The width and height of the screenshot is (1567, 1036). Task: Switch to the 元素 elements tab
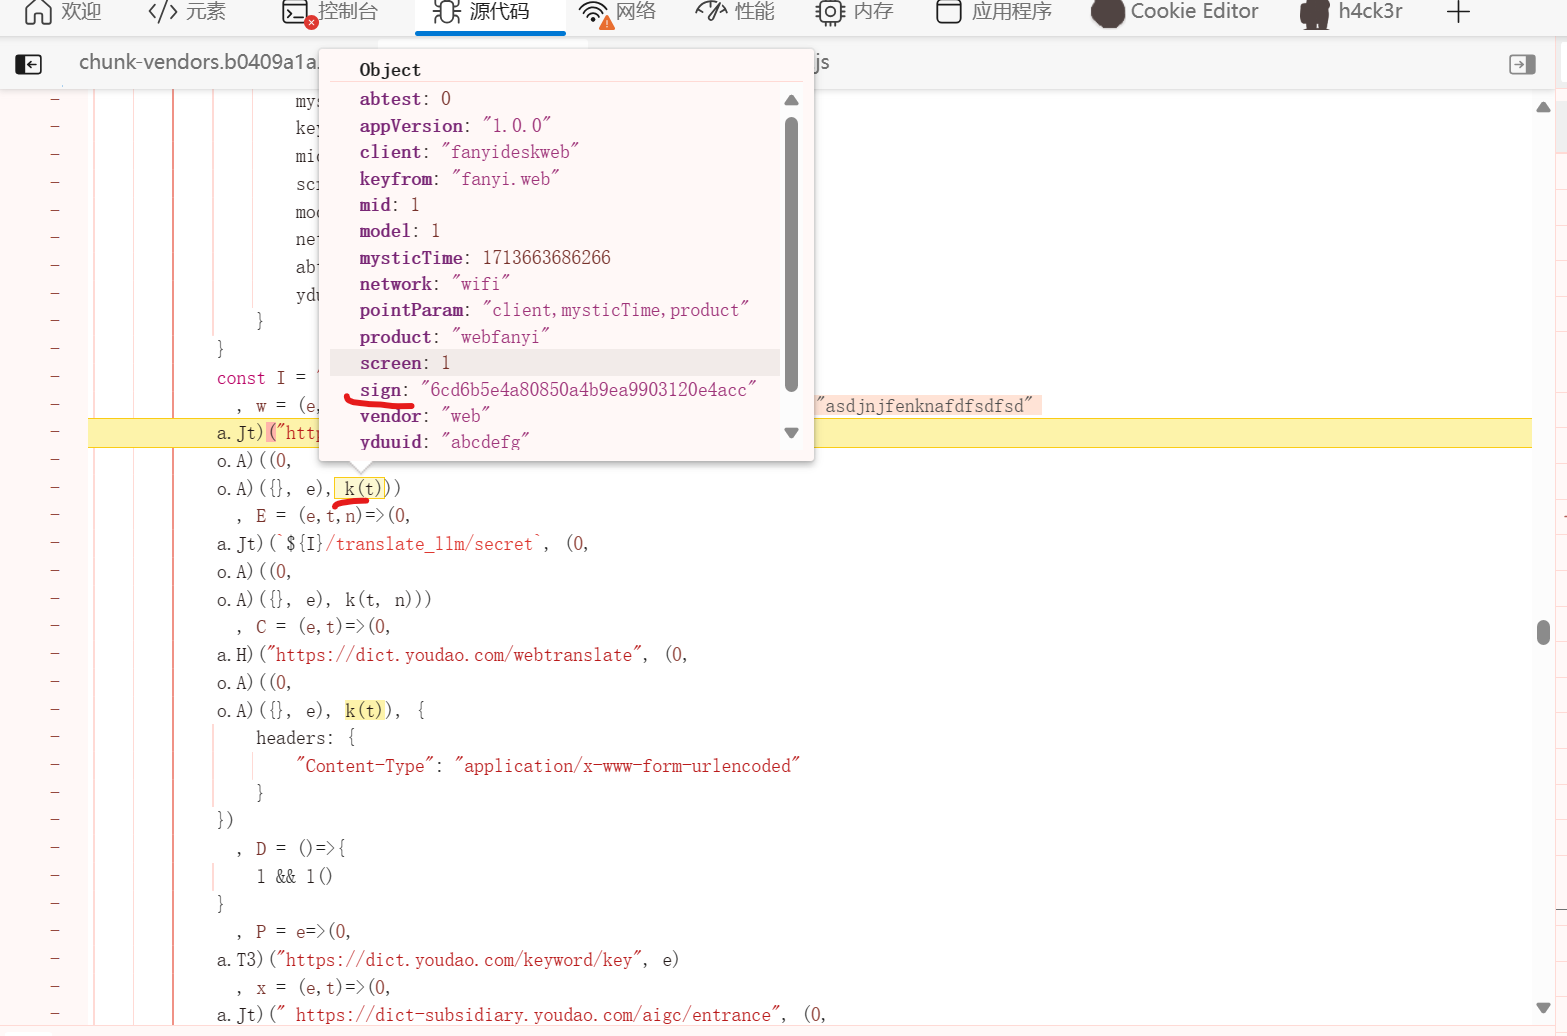tap(187, 12)
